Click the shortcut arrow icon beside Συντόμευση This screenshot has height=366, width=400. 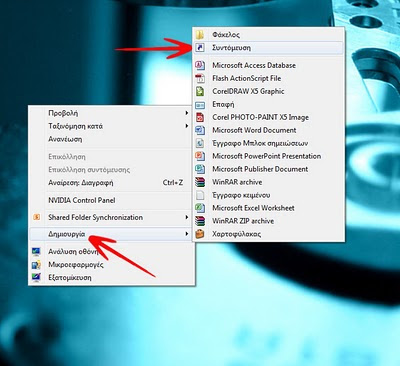200,48
